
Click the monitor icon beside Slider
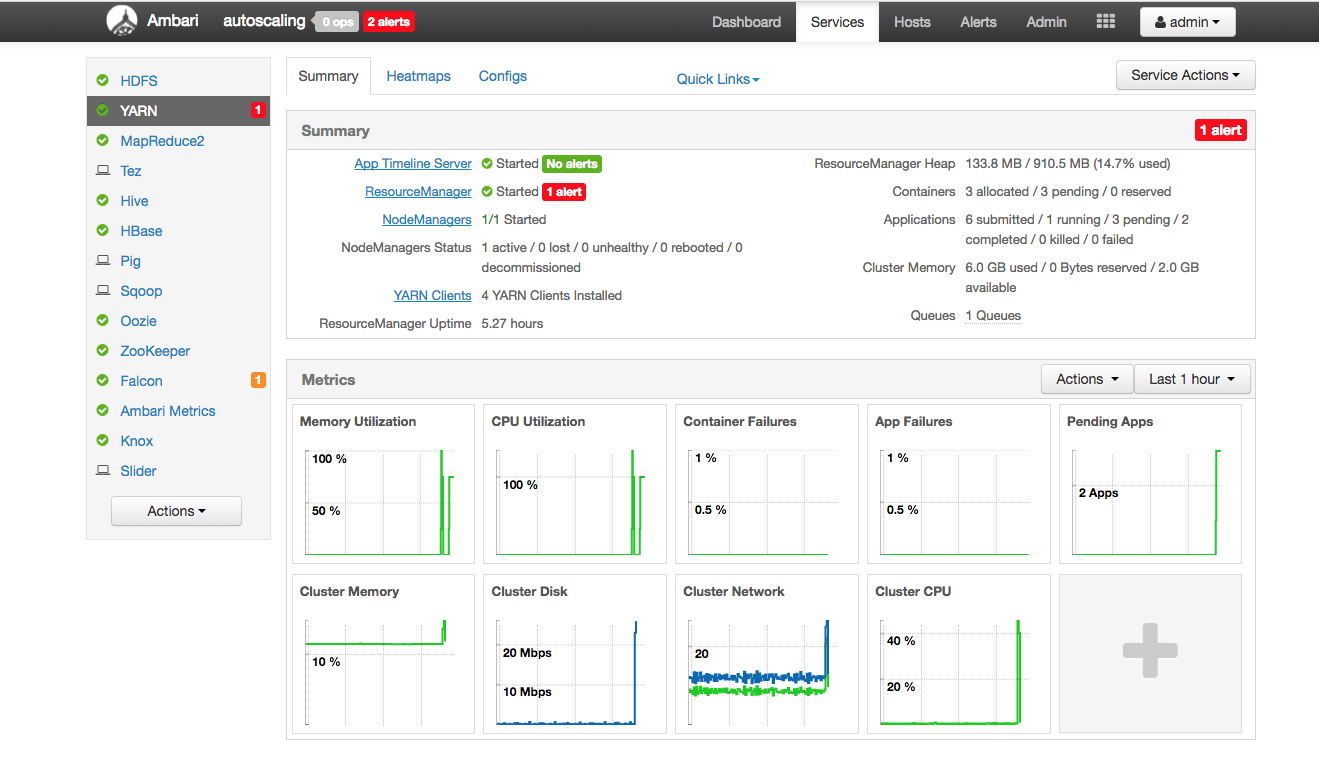[101, 470]
